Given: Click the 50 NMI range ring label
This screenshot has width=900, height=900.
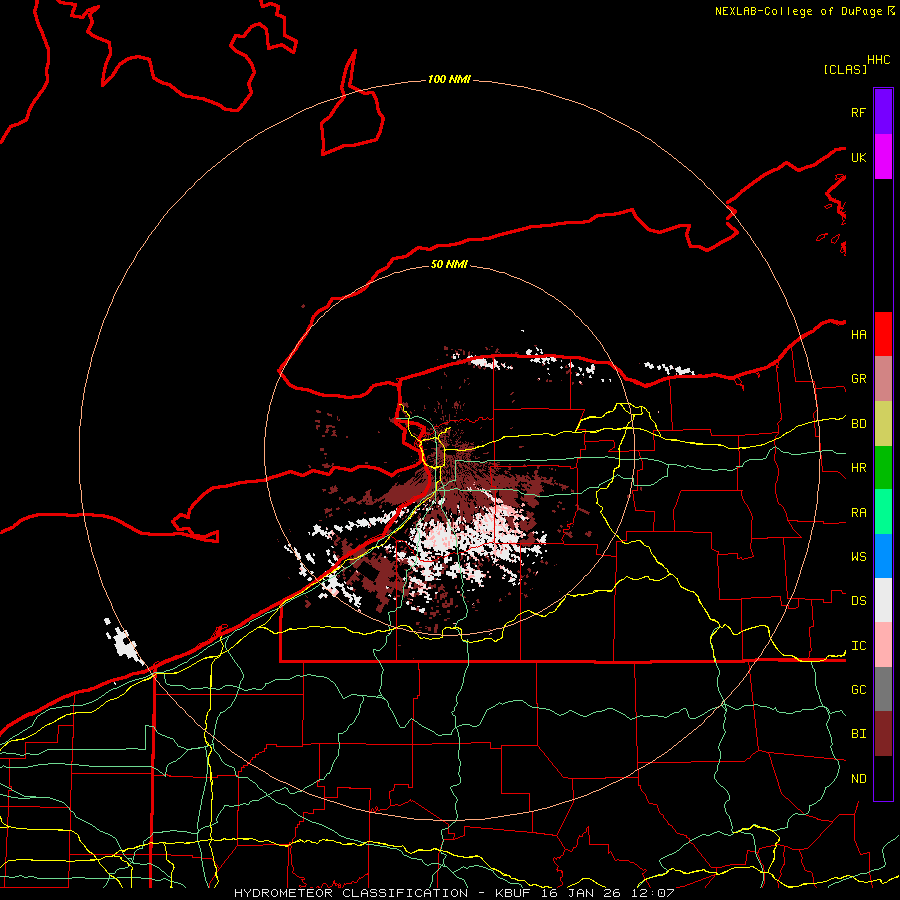Looking at the screenshot, I should point(449,264).
